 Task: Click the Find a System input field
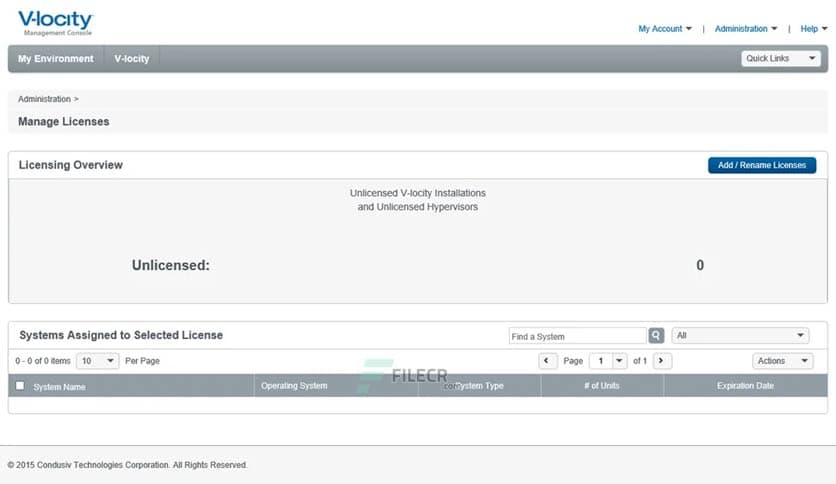[577, 336]
